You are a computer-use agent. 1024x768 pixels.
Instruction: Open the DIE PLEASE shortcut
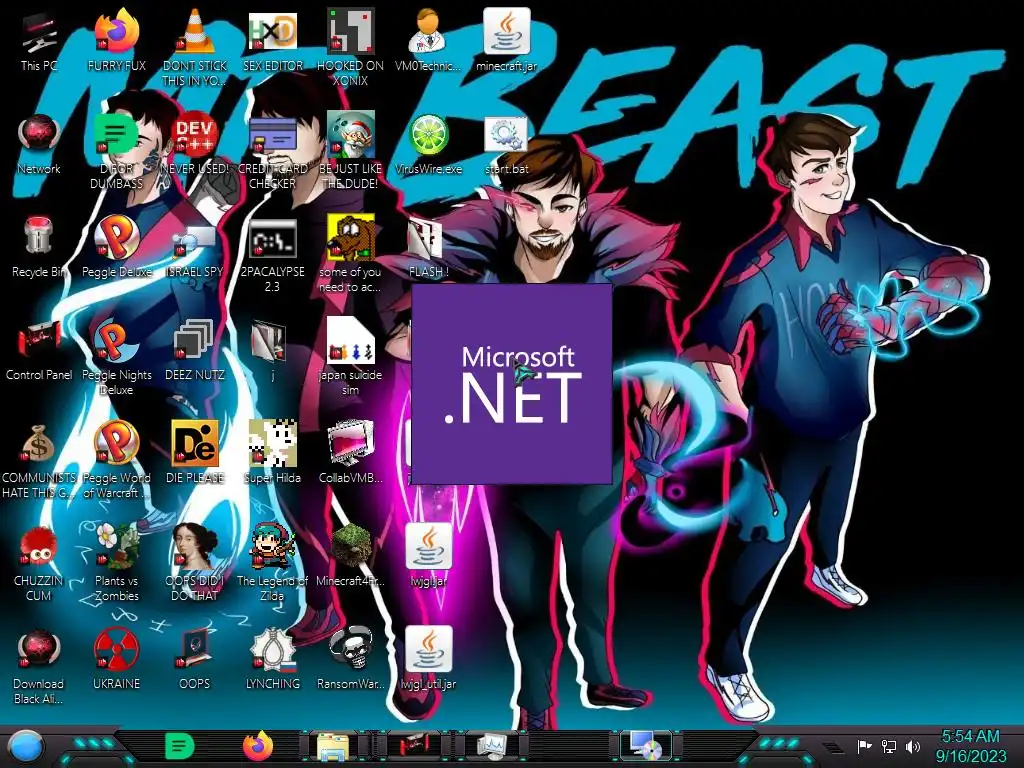195,454
